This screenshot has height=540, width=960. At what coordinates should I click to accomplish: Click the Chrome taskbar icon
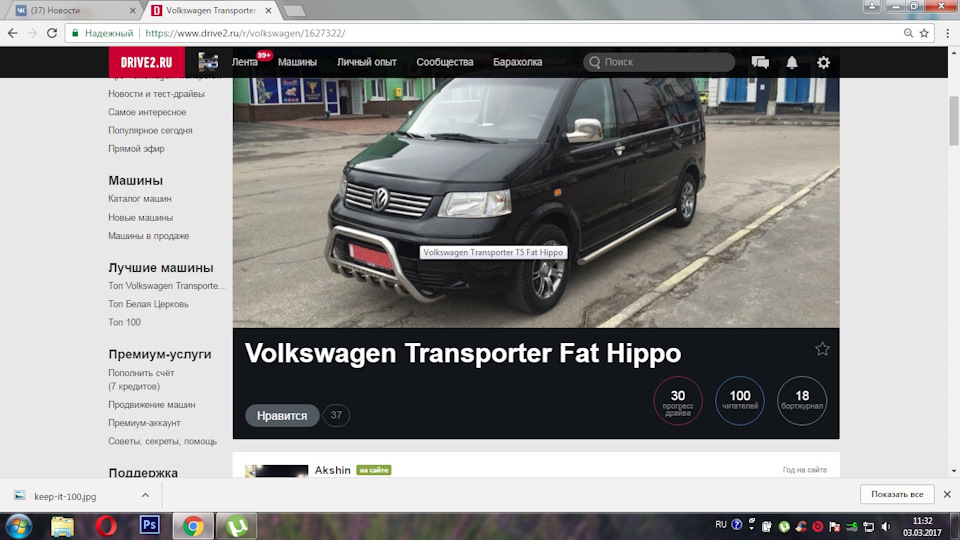click(x=193, y=526)
